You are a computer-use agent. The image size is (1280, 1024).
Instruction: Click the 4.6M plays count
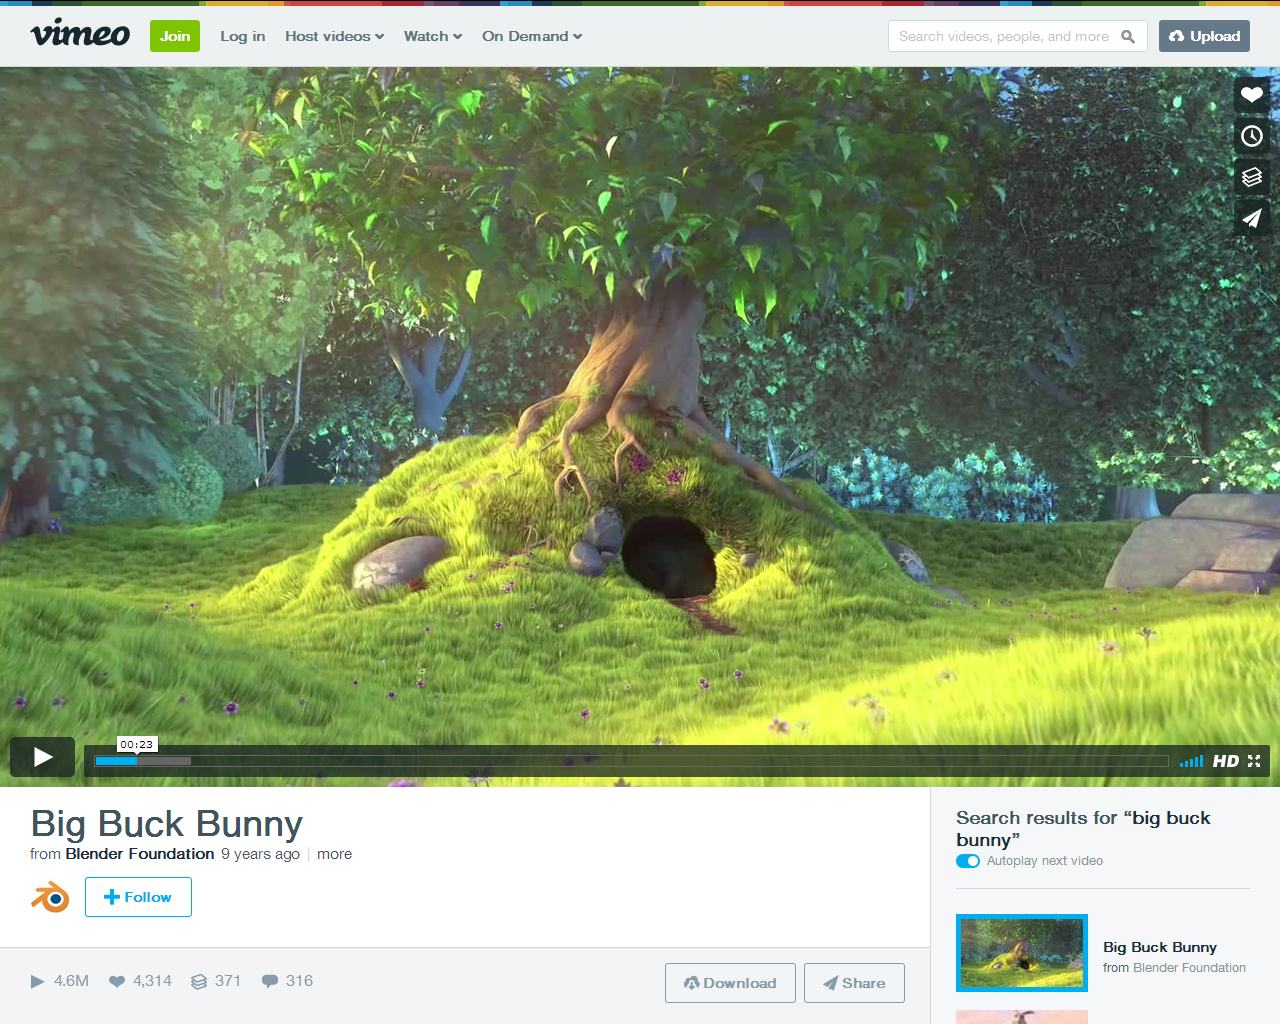point(60,981)
